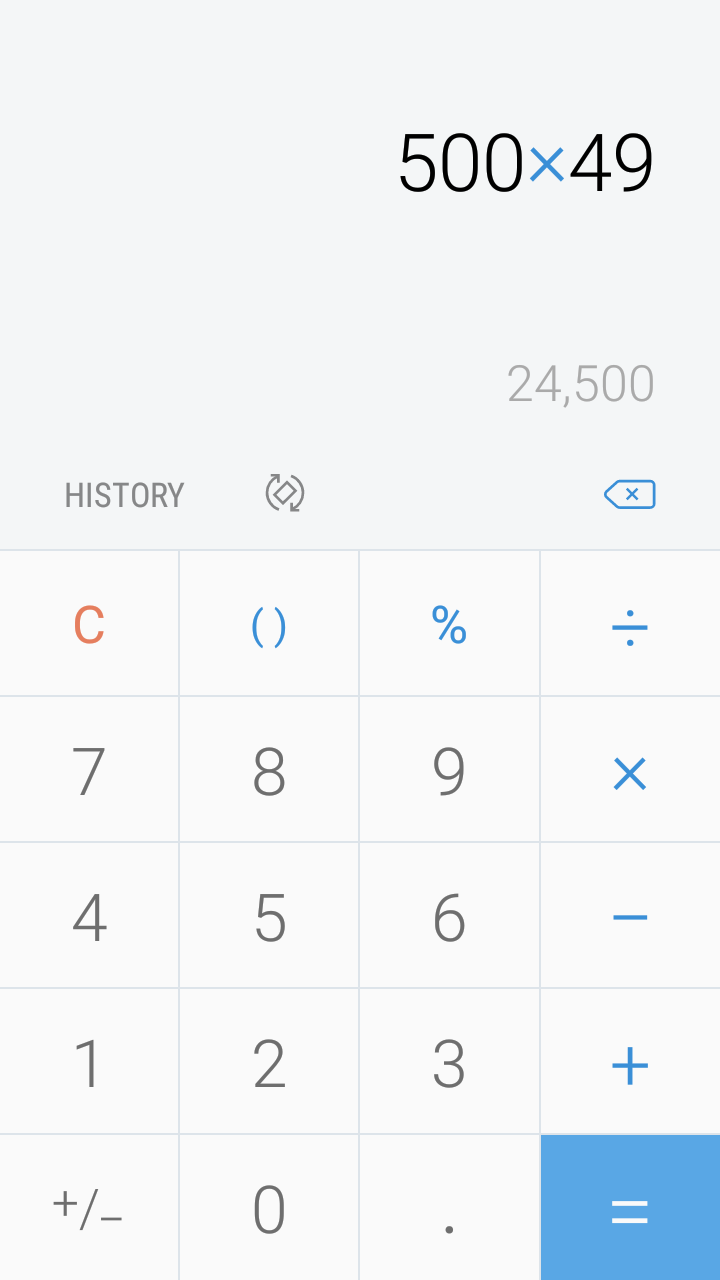Select the plus operator
Screen dimensions: 720x1280
pos(630,1062)
